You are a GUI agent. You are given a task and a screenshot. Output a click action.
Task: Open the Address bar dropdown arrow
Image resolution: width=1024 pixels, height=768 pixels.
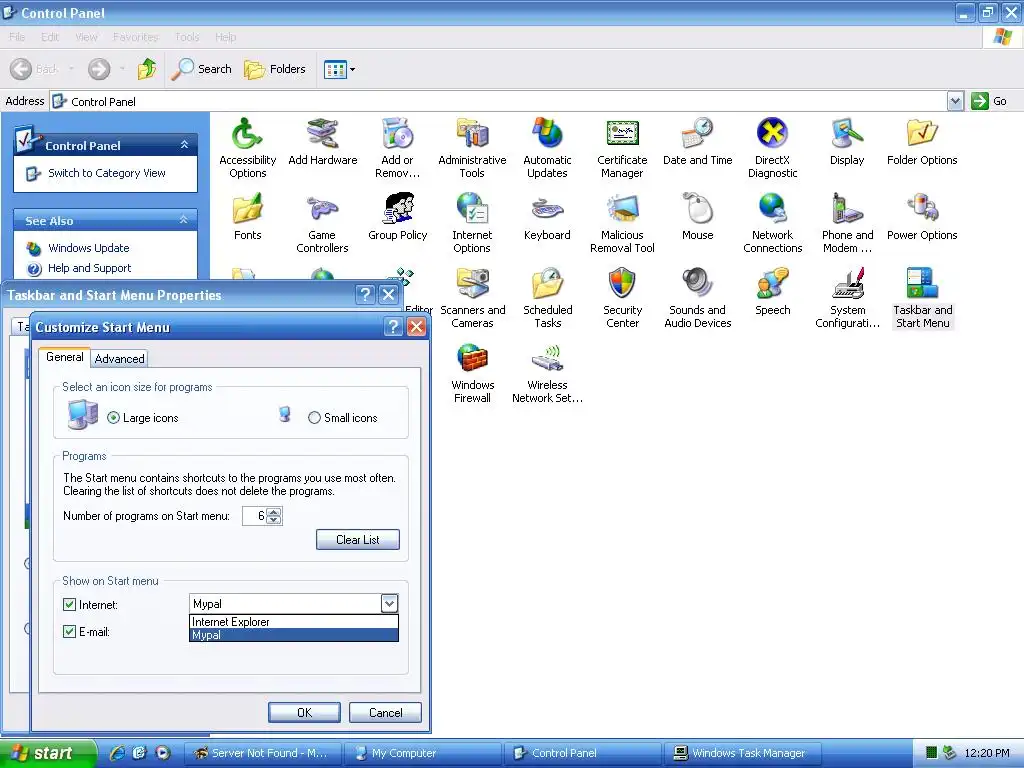(x=955, y=101)
